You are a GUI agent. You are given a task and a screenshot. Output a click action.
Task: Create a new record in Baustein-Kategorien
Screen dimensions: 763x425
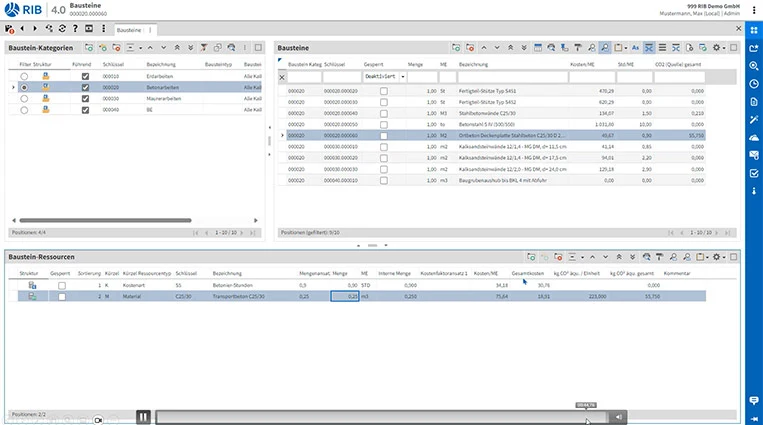point(89,48)
